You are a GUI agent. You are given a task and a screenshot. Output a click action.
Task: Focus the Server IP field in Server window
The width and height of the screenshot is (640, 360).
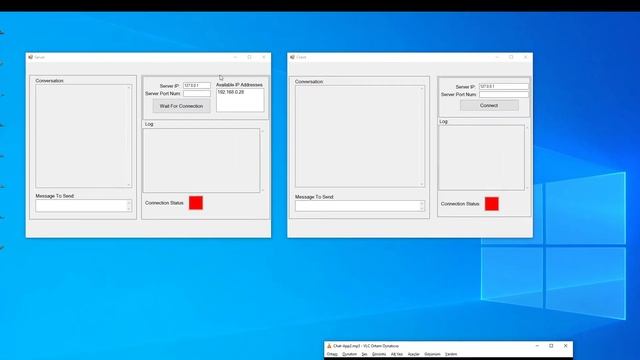197,85
